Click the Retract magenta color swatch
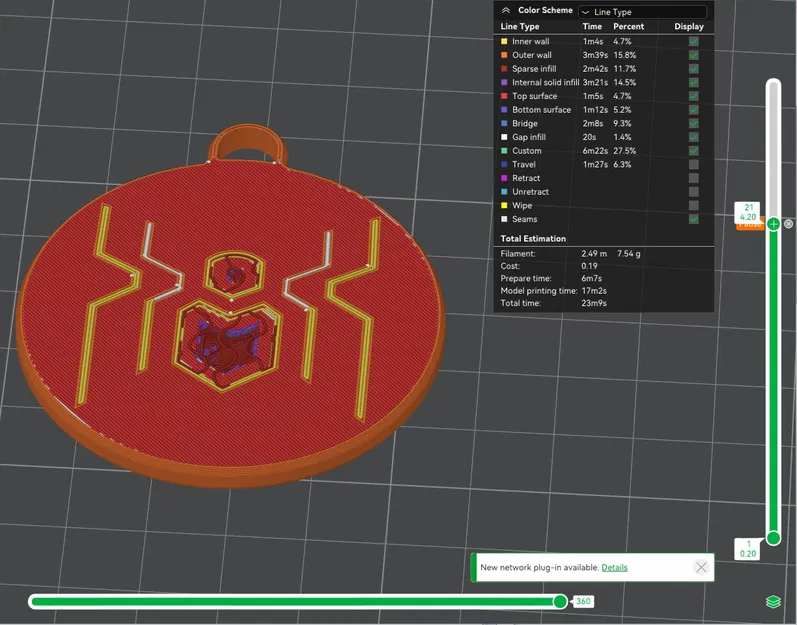This screenshot has height=625, width=797. click(x=504, y=178)
